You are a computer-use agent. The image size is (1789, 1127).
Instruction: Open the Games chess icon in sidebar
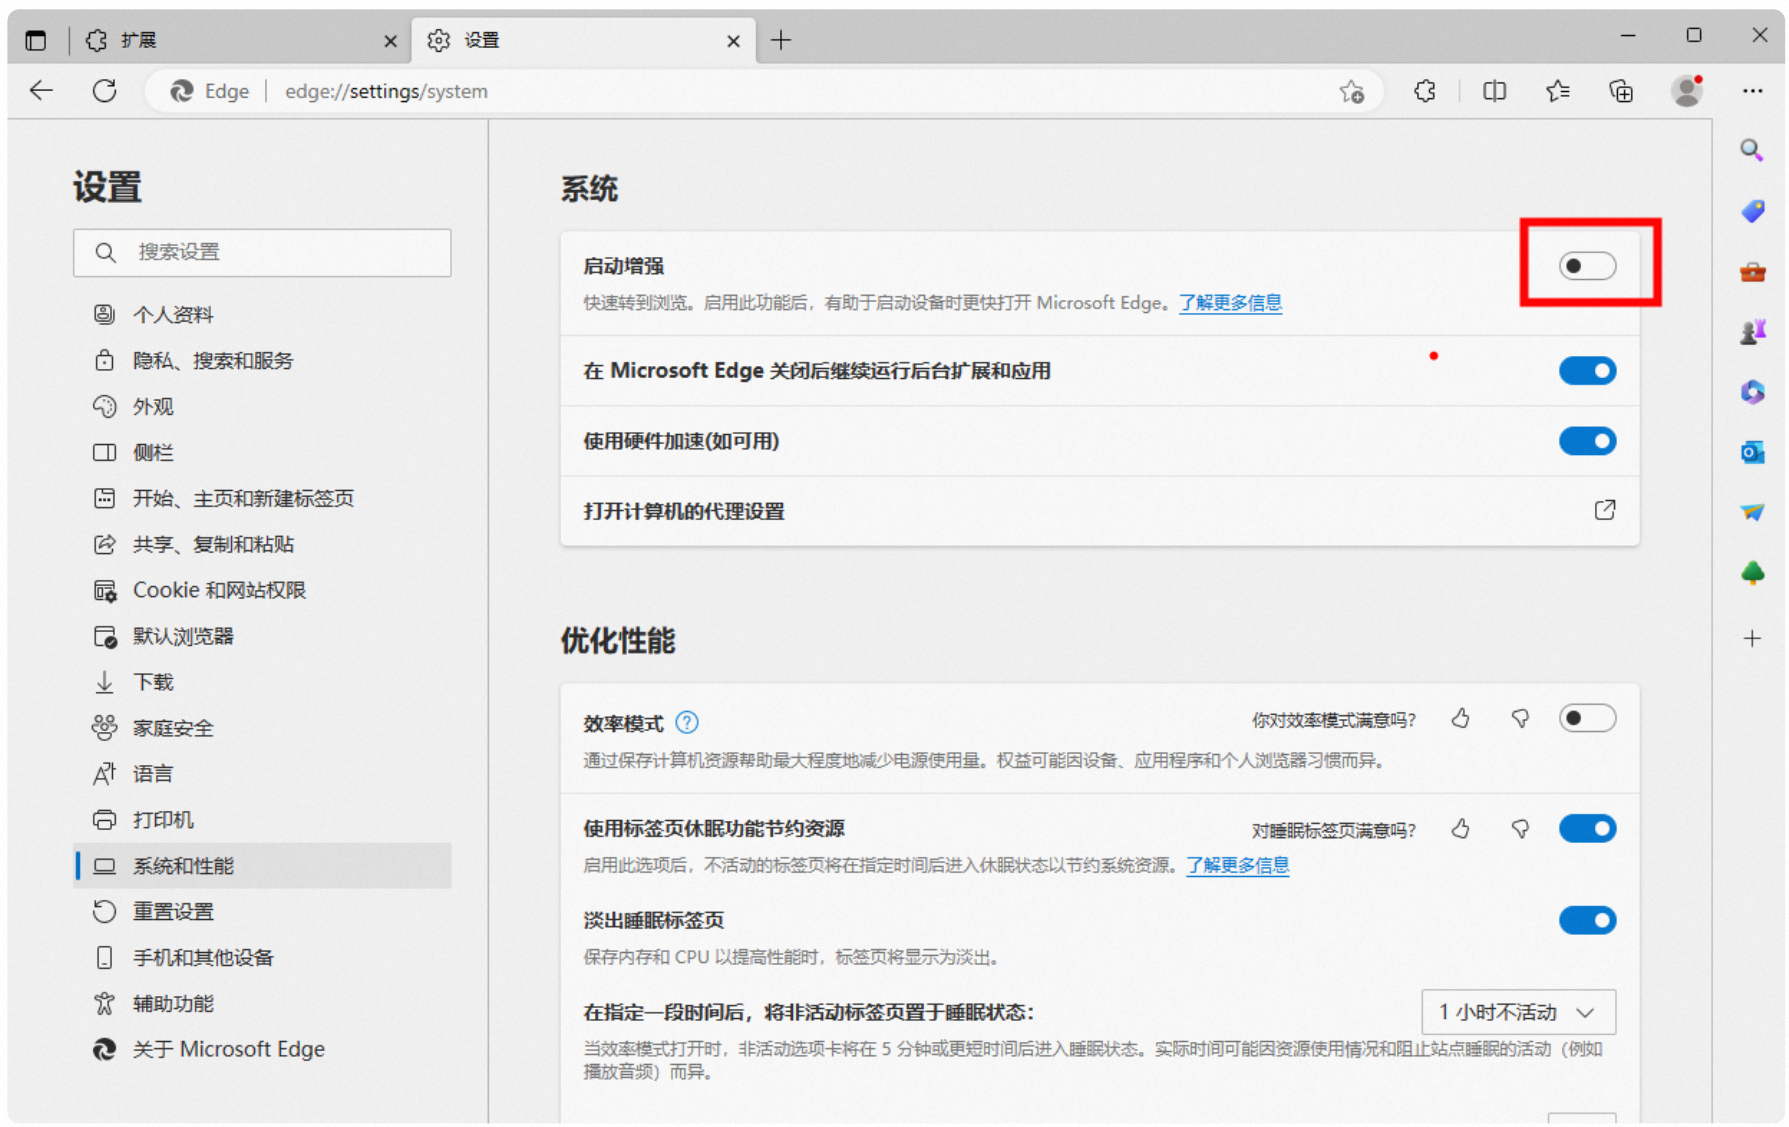click(1752, 331)
